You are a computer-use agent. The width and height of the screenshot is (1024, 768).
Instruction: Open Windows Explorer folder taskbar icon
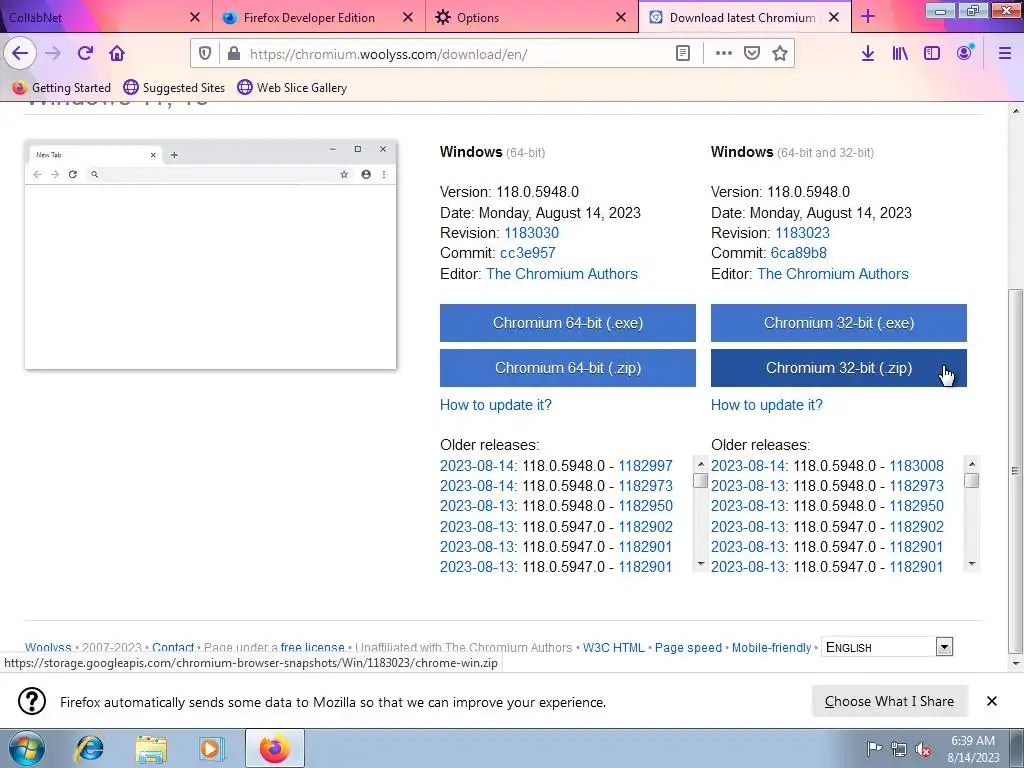point(151,748)
